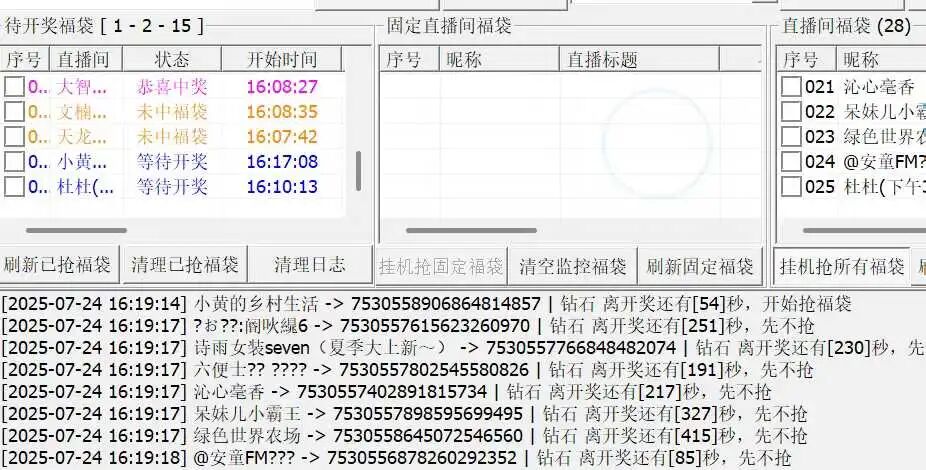The width and height of the screenshot is (926, 470).
Task: Click the start time 16:08:35
Action: 282,112
